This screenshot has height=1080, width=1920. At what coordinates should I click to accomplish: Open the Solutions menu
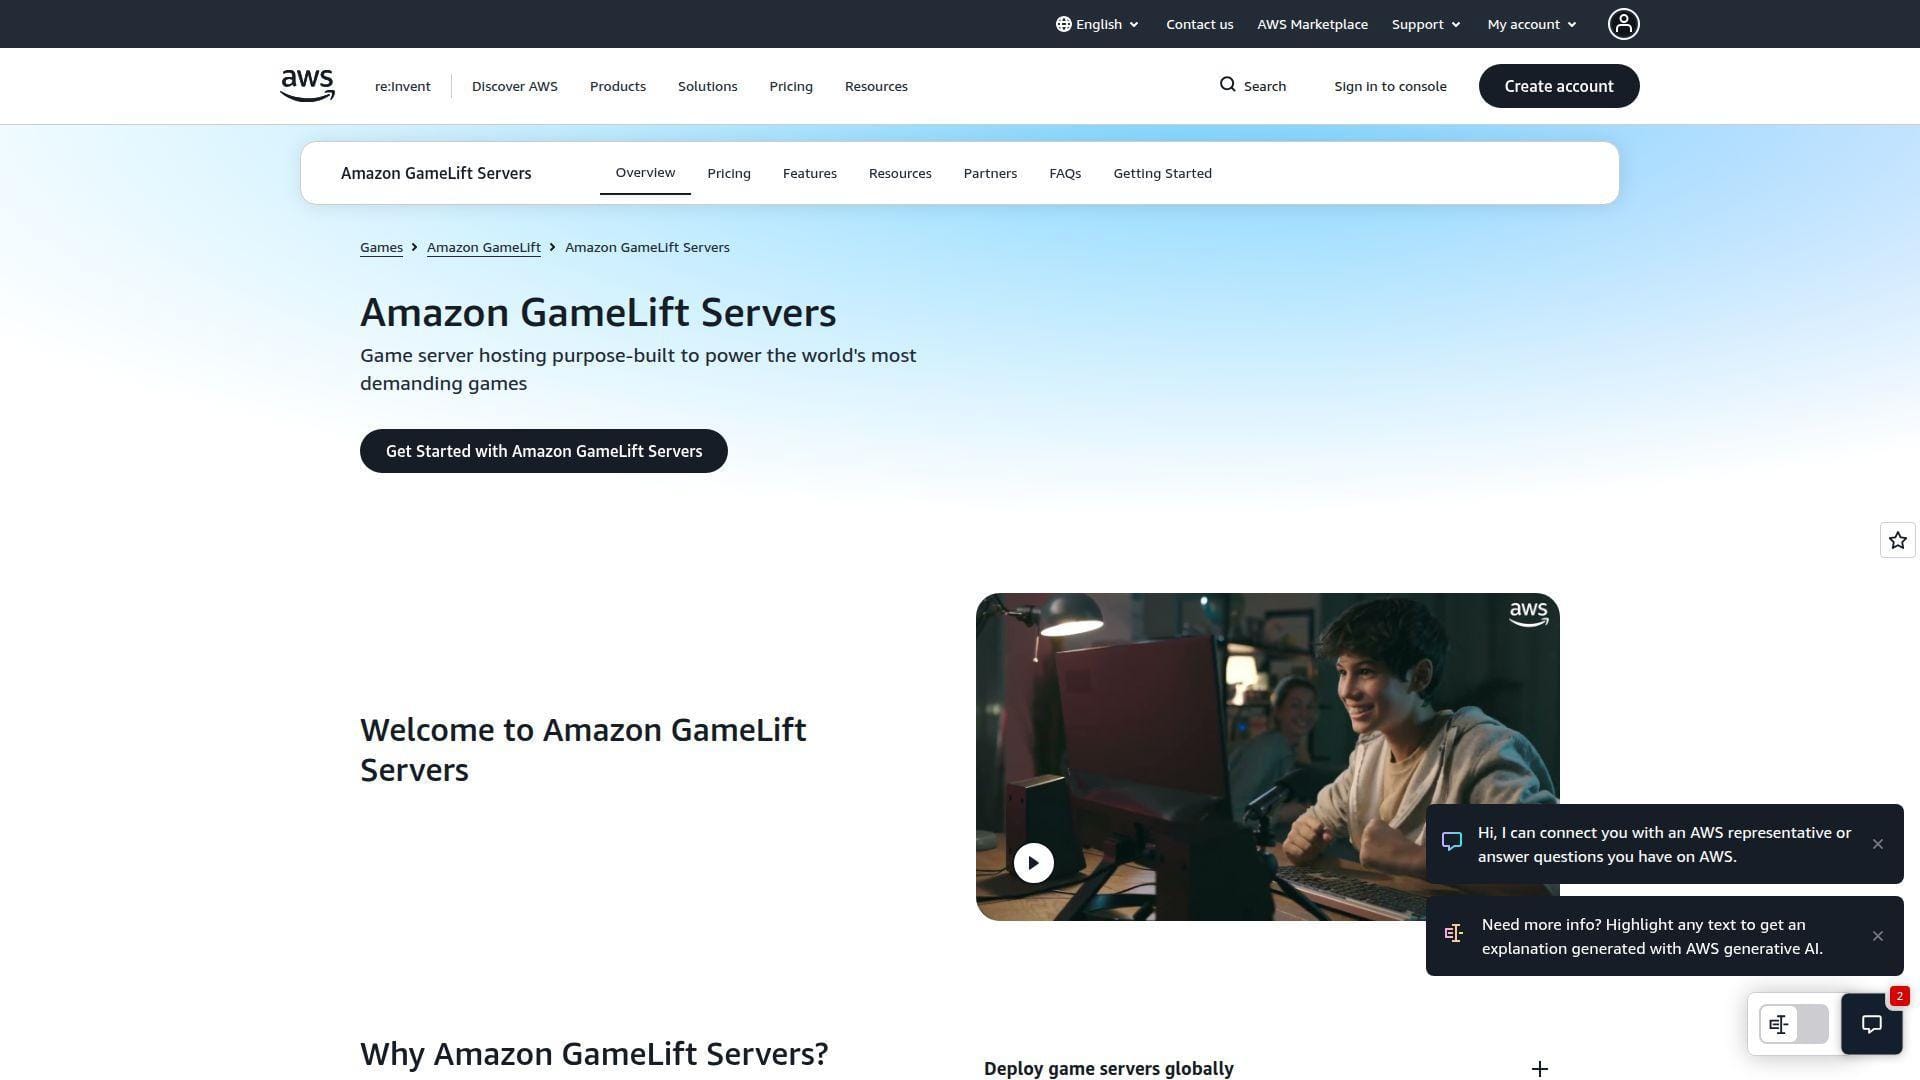(x=707, y=86)
